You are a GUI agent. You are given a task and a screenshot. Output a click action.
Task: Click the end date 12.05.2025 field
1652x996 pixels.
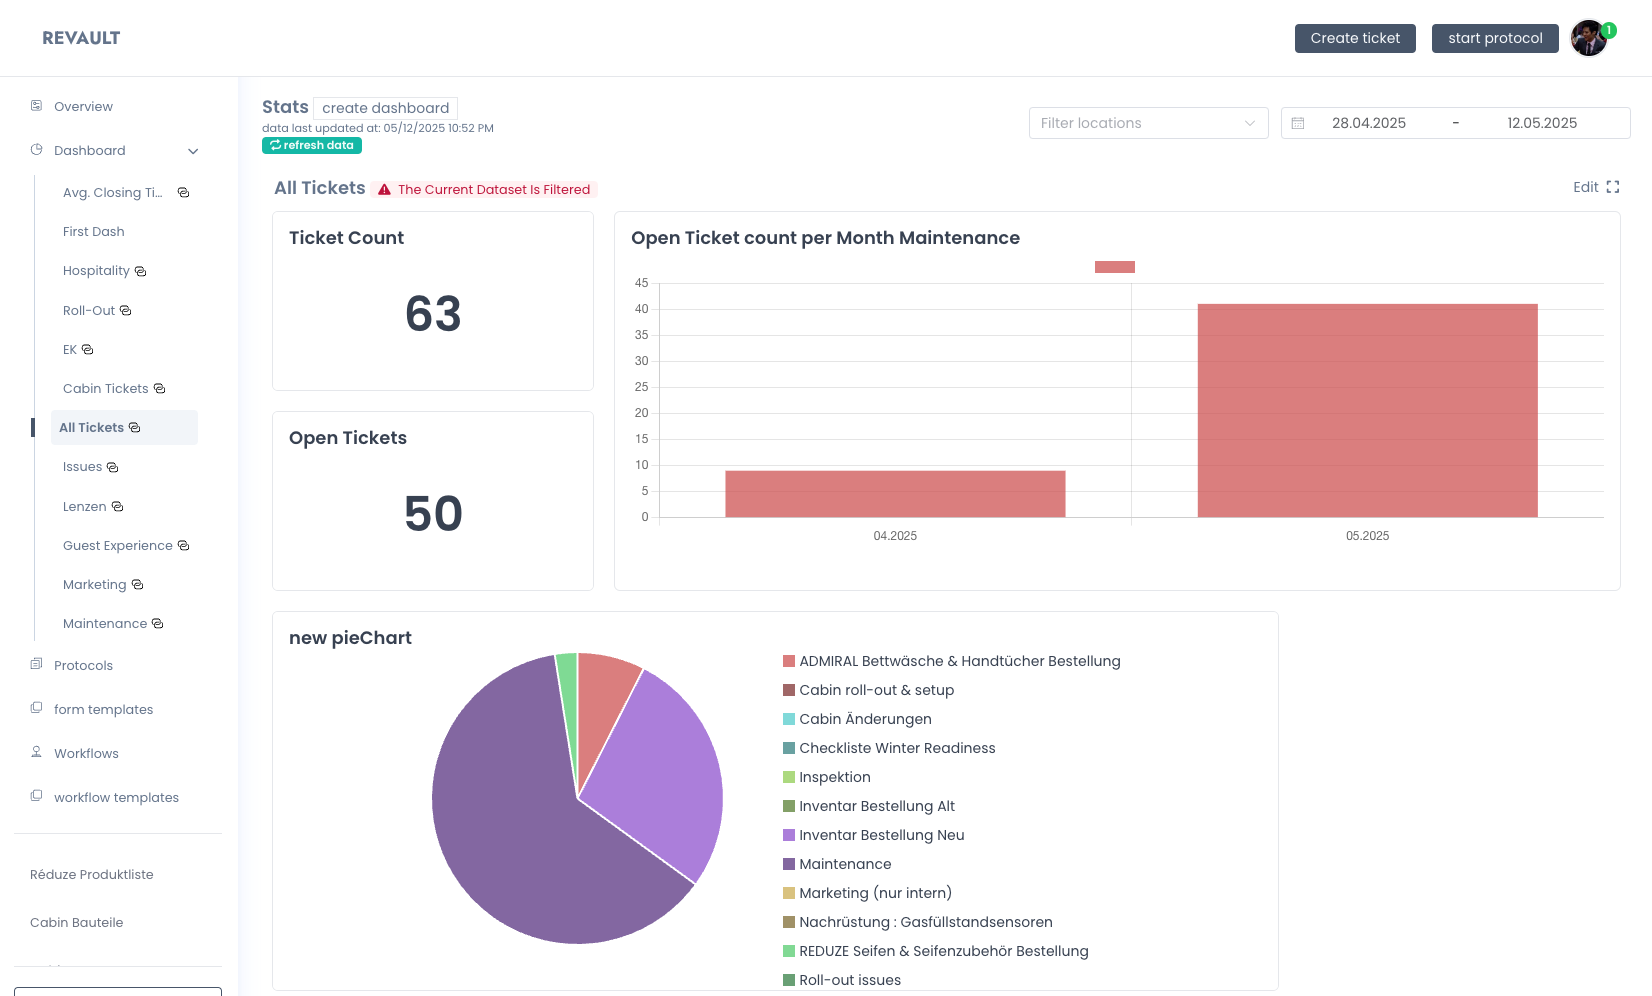click(1542, 123)
